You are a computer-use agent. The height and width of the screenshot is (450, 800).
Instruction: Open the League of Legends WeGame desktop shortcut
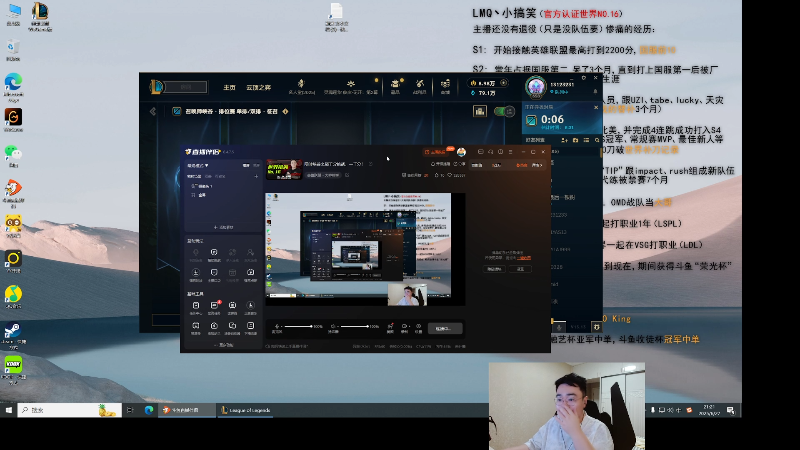40,17
